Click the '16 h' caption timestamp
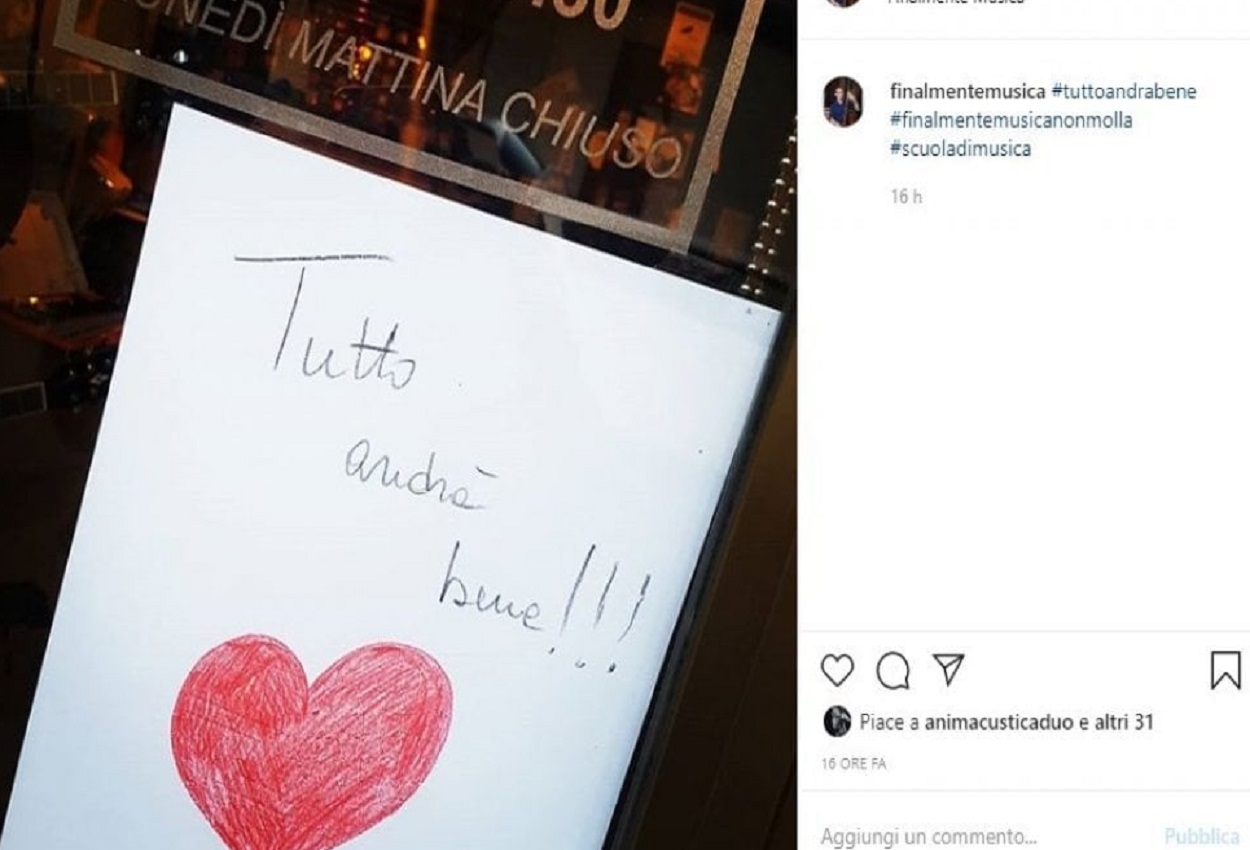The width and height of the screenshot is (1250, 850). tap(906, 197)
